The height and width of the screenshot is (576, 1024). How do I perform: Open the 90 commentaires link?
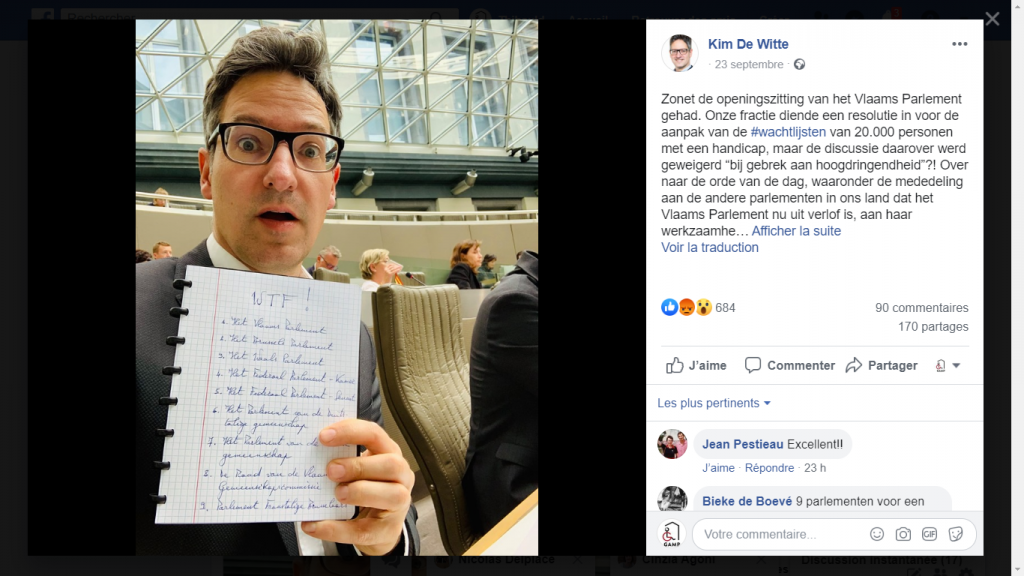pos(921,308)
